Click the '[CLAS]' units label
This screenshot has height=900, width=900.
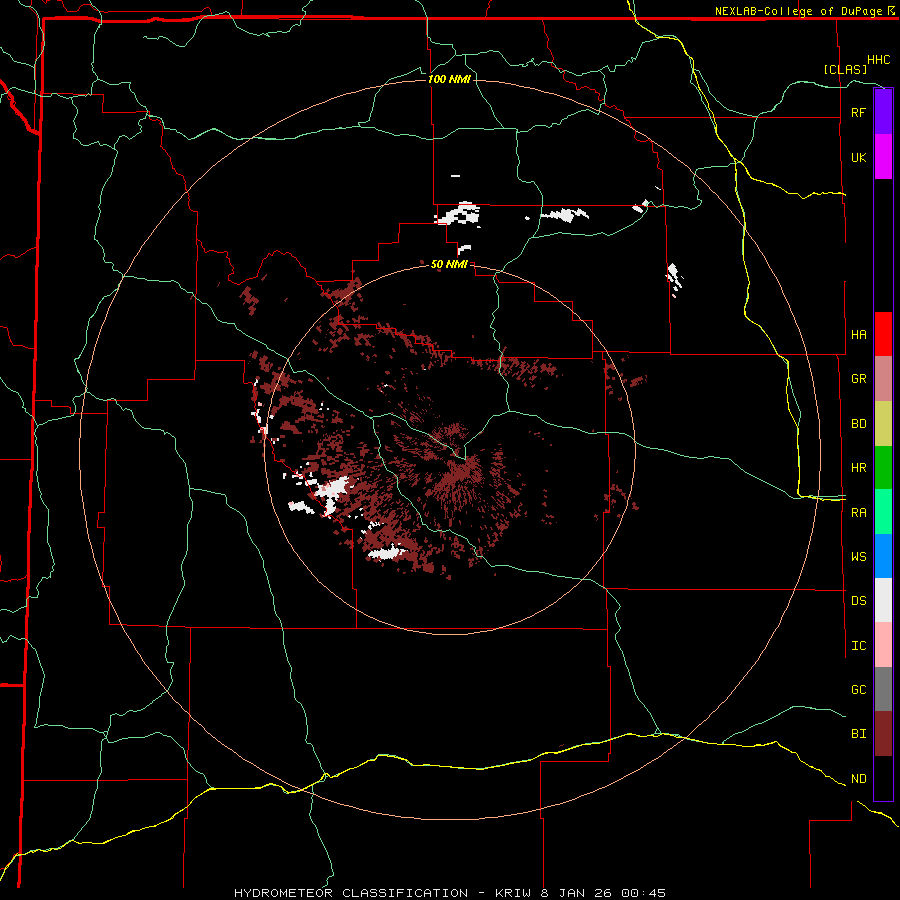845,69
